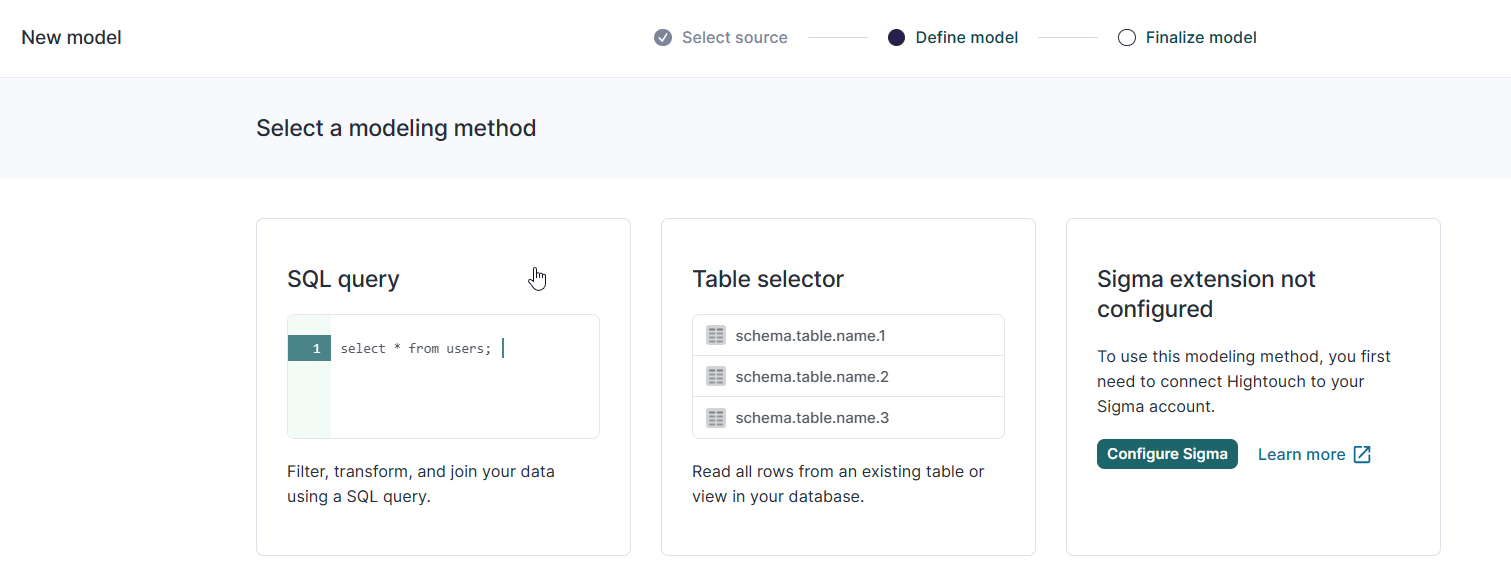Image resolution: width=1511 pixels, height=576 pixels.
Task: Click table icon beside schema.table.name.2
Action: 715,377
